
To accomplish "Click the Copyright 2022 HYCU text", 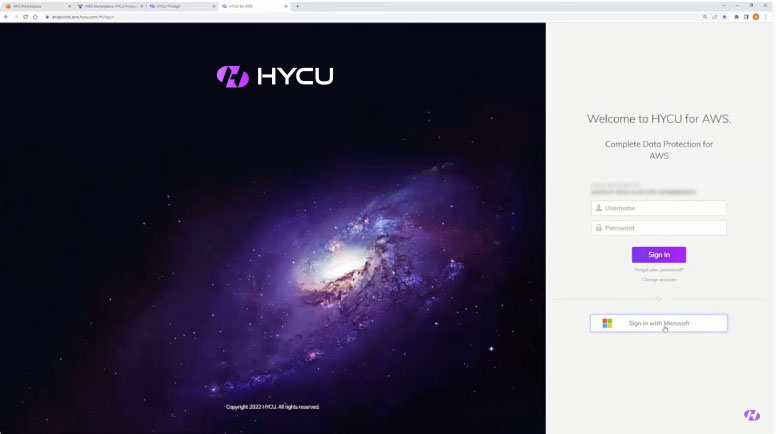I will pos(272,407).
